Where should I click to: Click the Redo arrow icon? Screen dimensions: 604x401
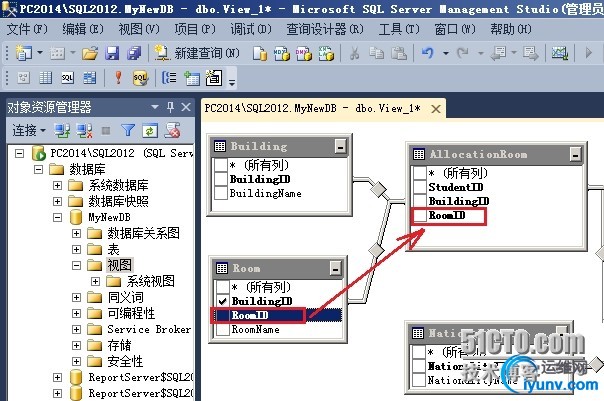[x=463, y=53]
